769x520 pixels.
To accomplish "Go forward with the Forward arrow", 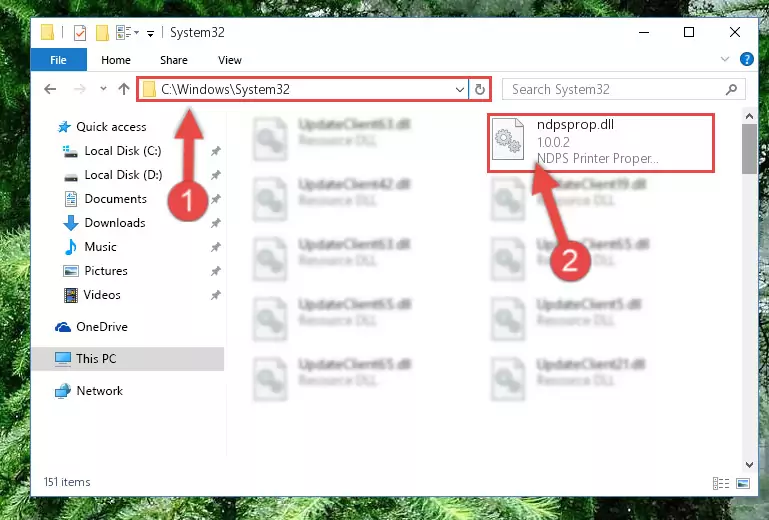I will tap(79, 89).
